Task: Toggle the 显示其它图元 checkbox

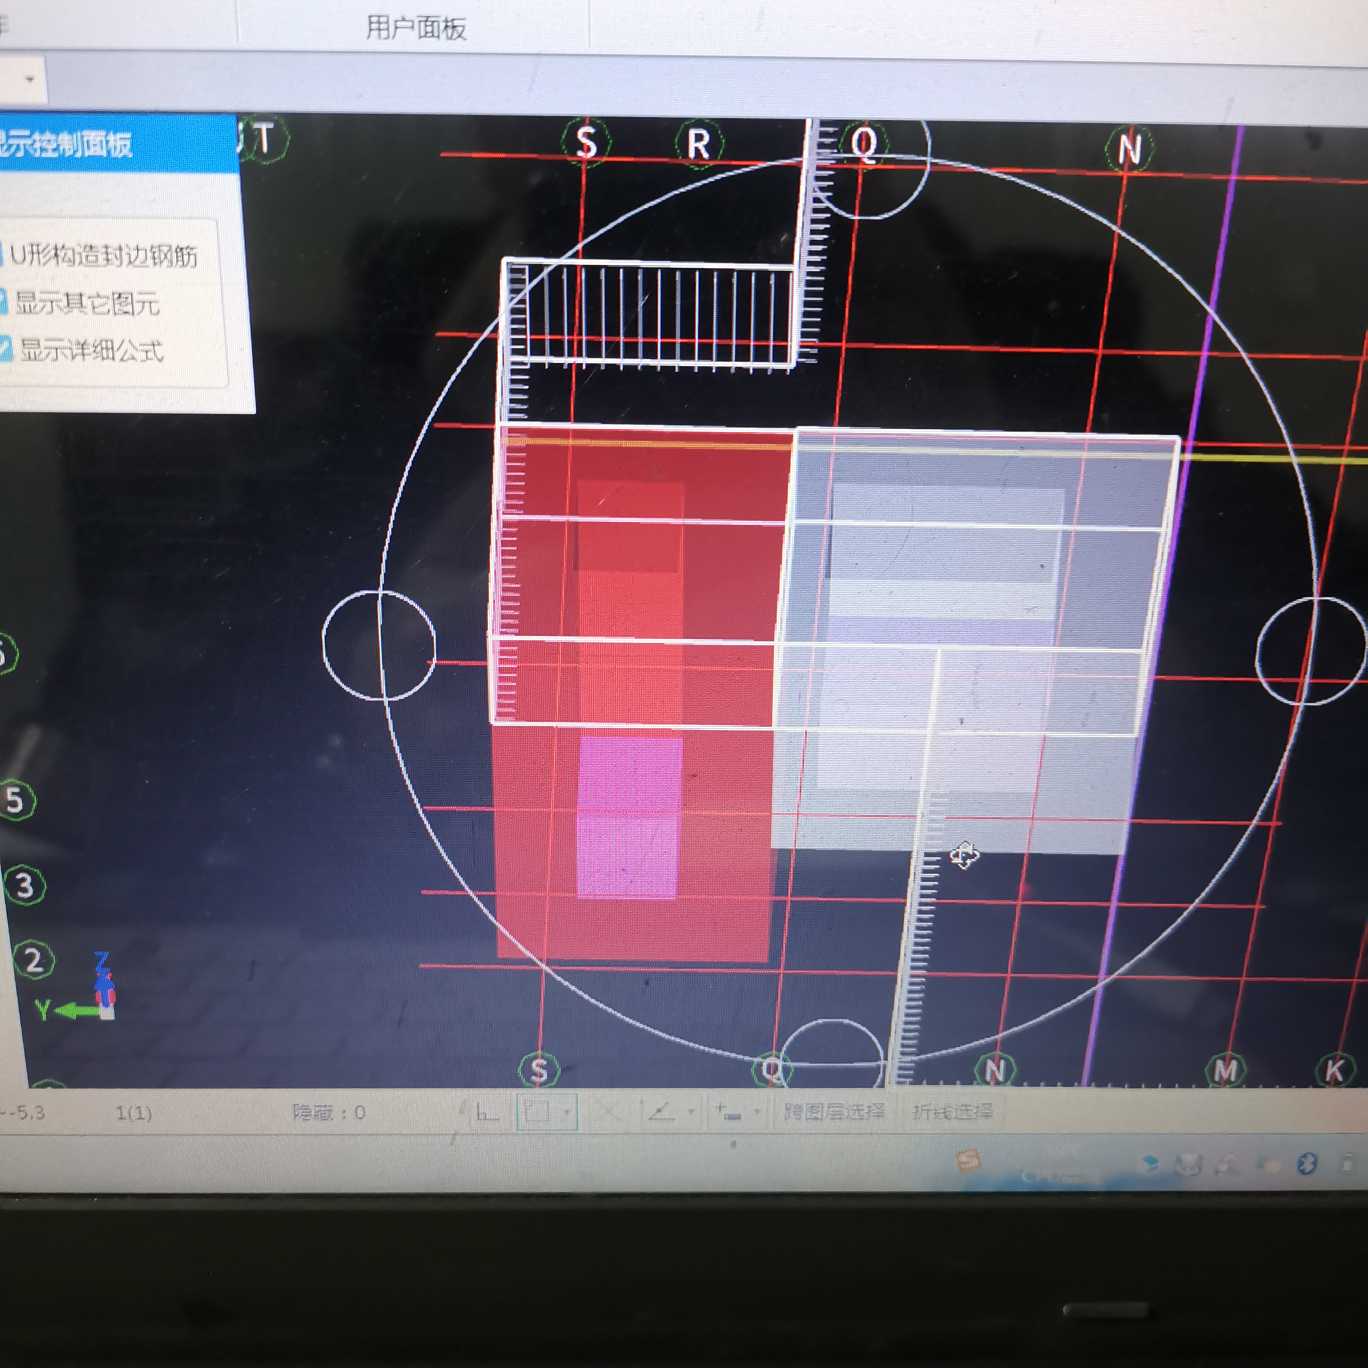Action: 3,302
